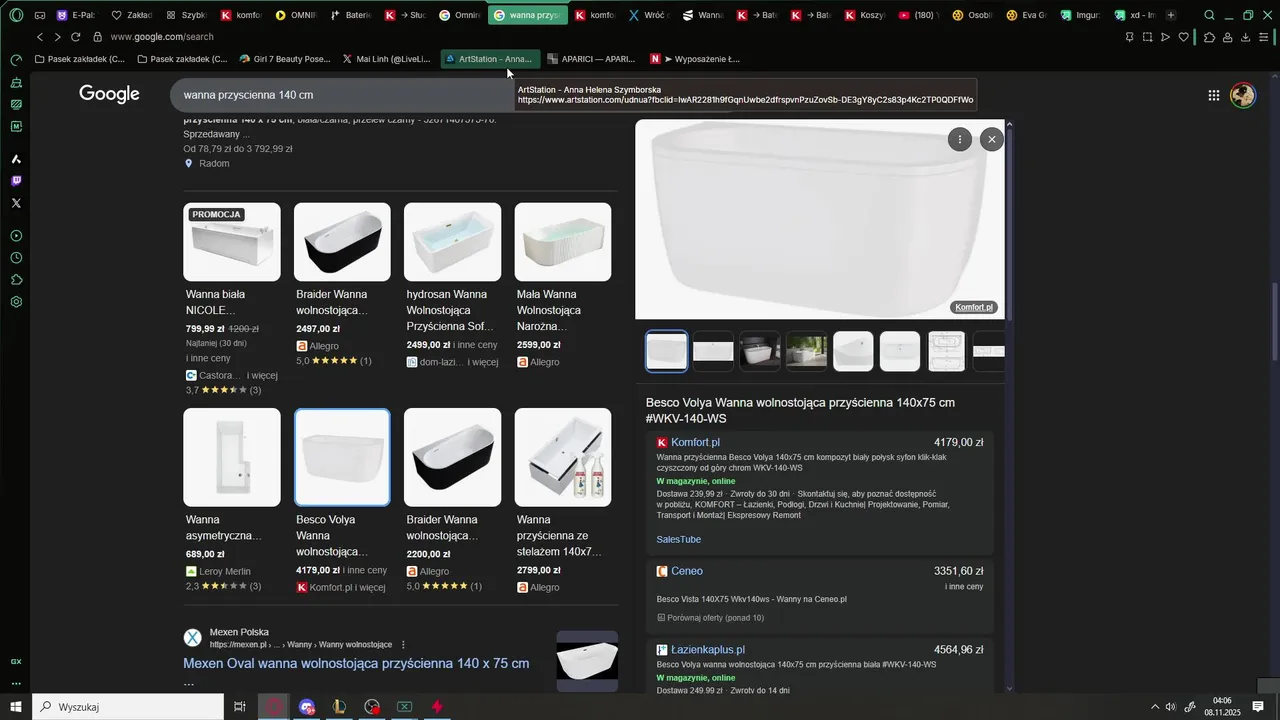Close the product detail panel
Viewport: 1280px width, 720px height.
(991, 139)
